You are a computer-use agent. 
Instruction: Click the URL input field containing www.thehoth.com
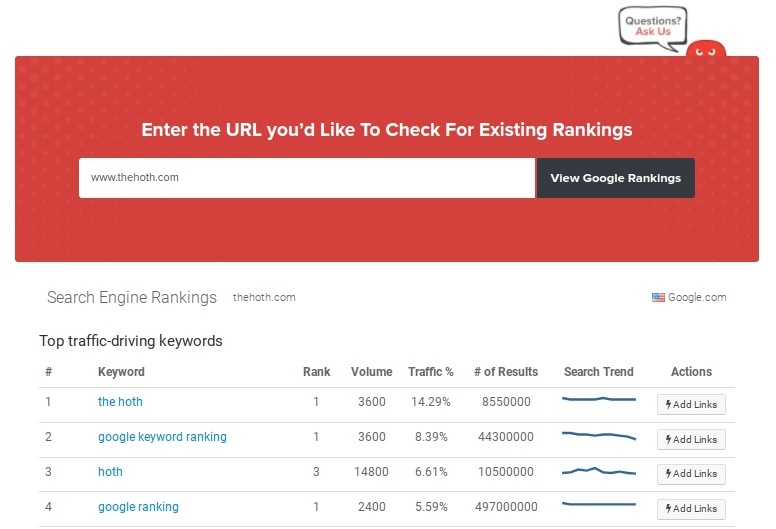click(x=307, y=178)
